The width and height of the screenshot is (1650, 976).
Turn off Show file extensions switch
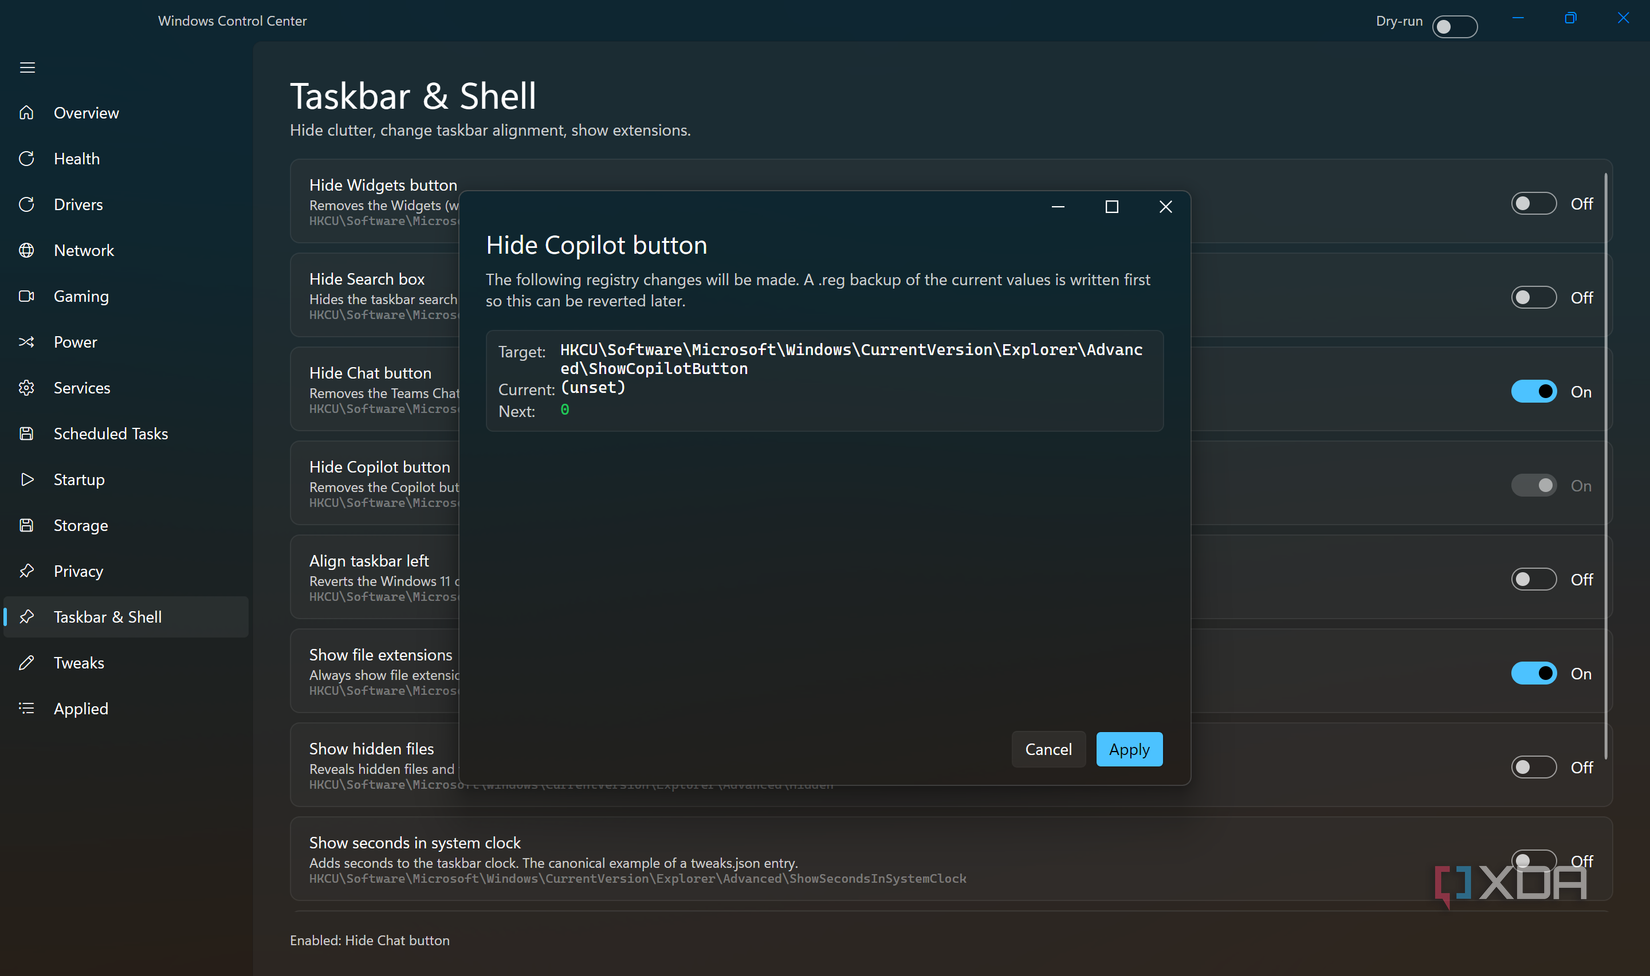(1534, 674)
